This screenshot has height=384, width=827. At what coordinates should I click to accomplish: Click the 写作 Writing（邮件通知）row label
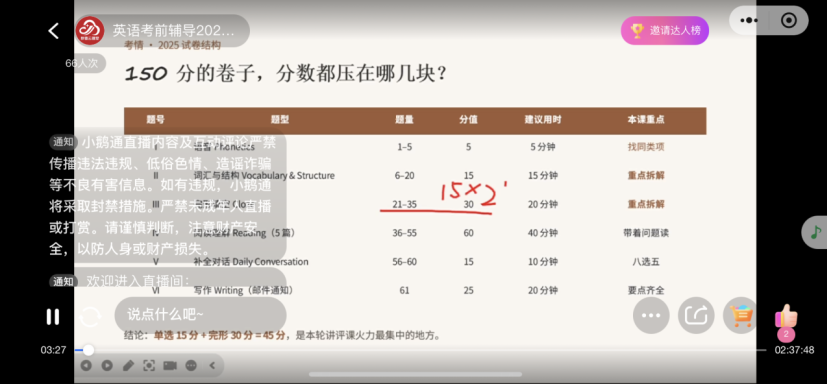click(x=243, y=290)
